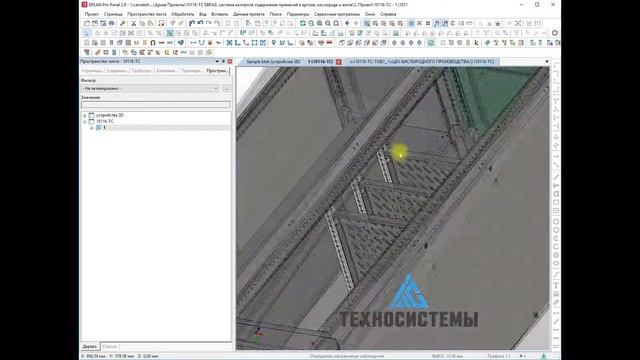Image resolution: width=640 pixels, height=360 pixels.
Task: Click the wrench settings icon
Action: 123,23
